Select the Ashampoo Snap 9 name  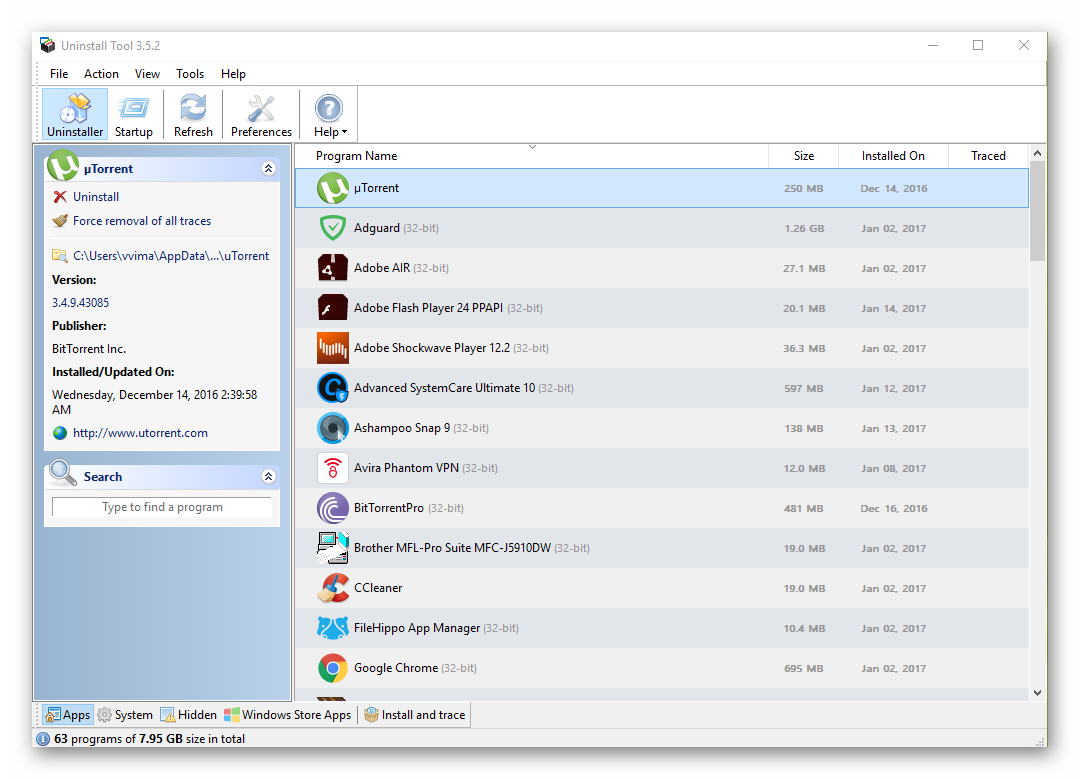tap(402, 428)
